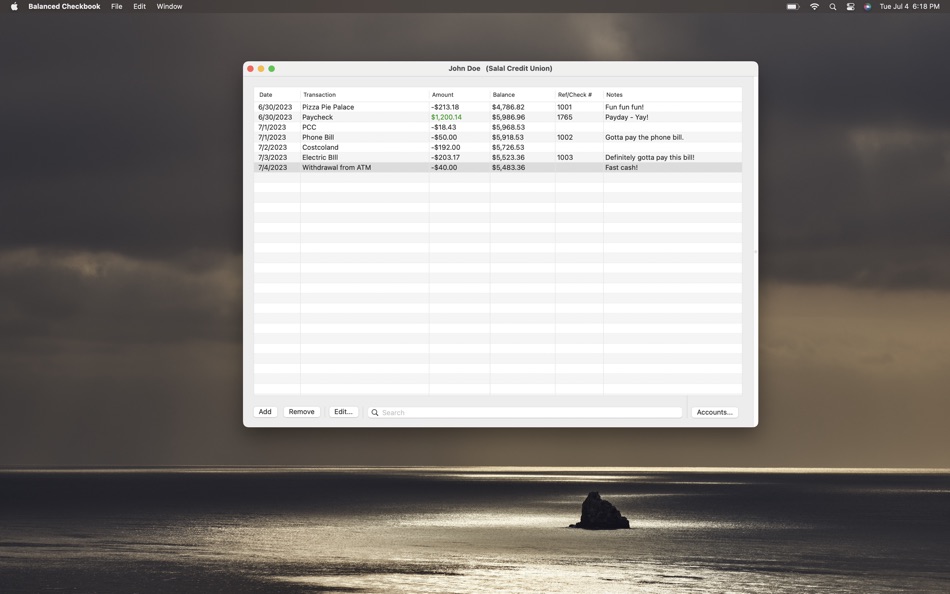Click the $5,918.53 balance cell

(508, 137)
